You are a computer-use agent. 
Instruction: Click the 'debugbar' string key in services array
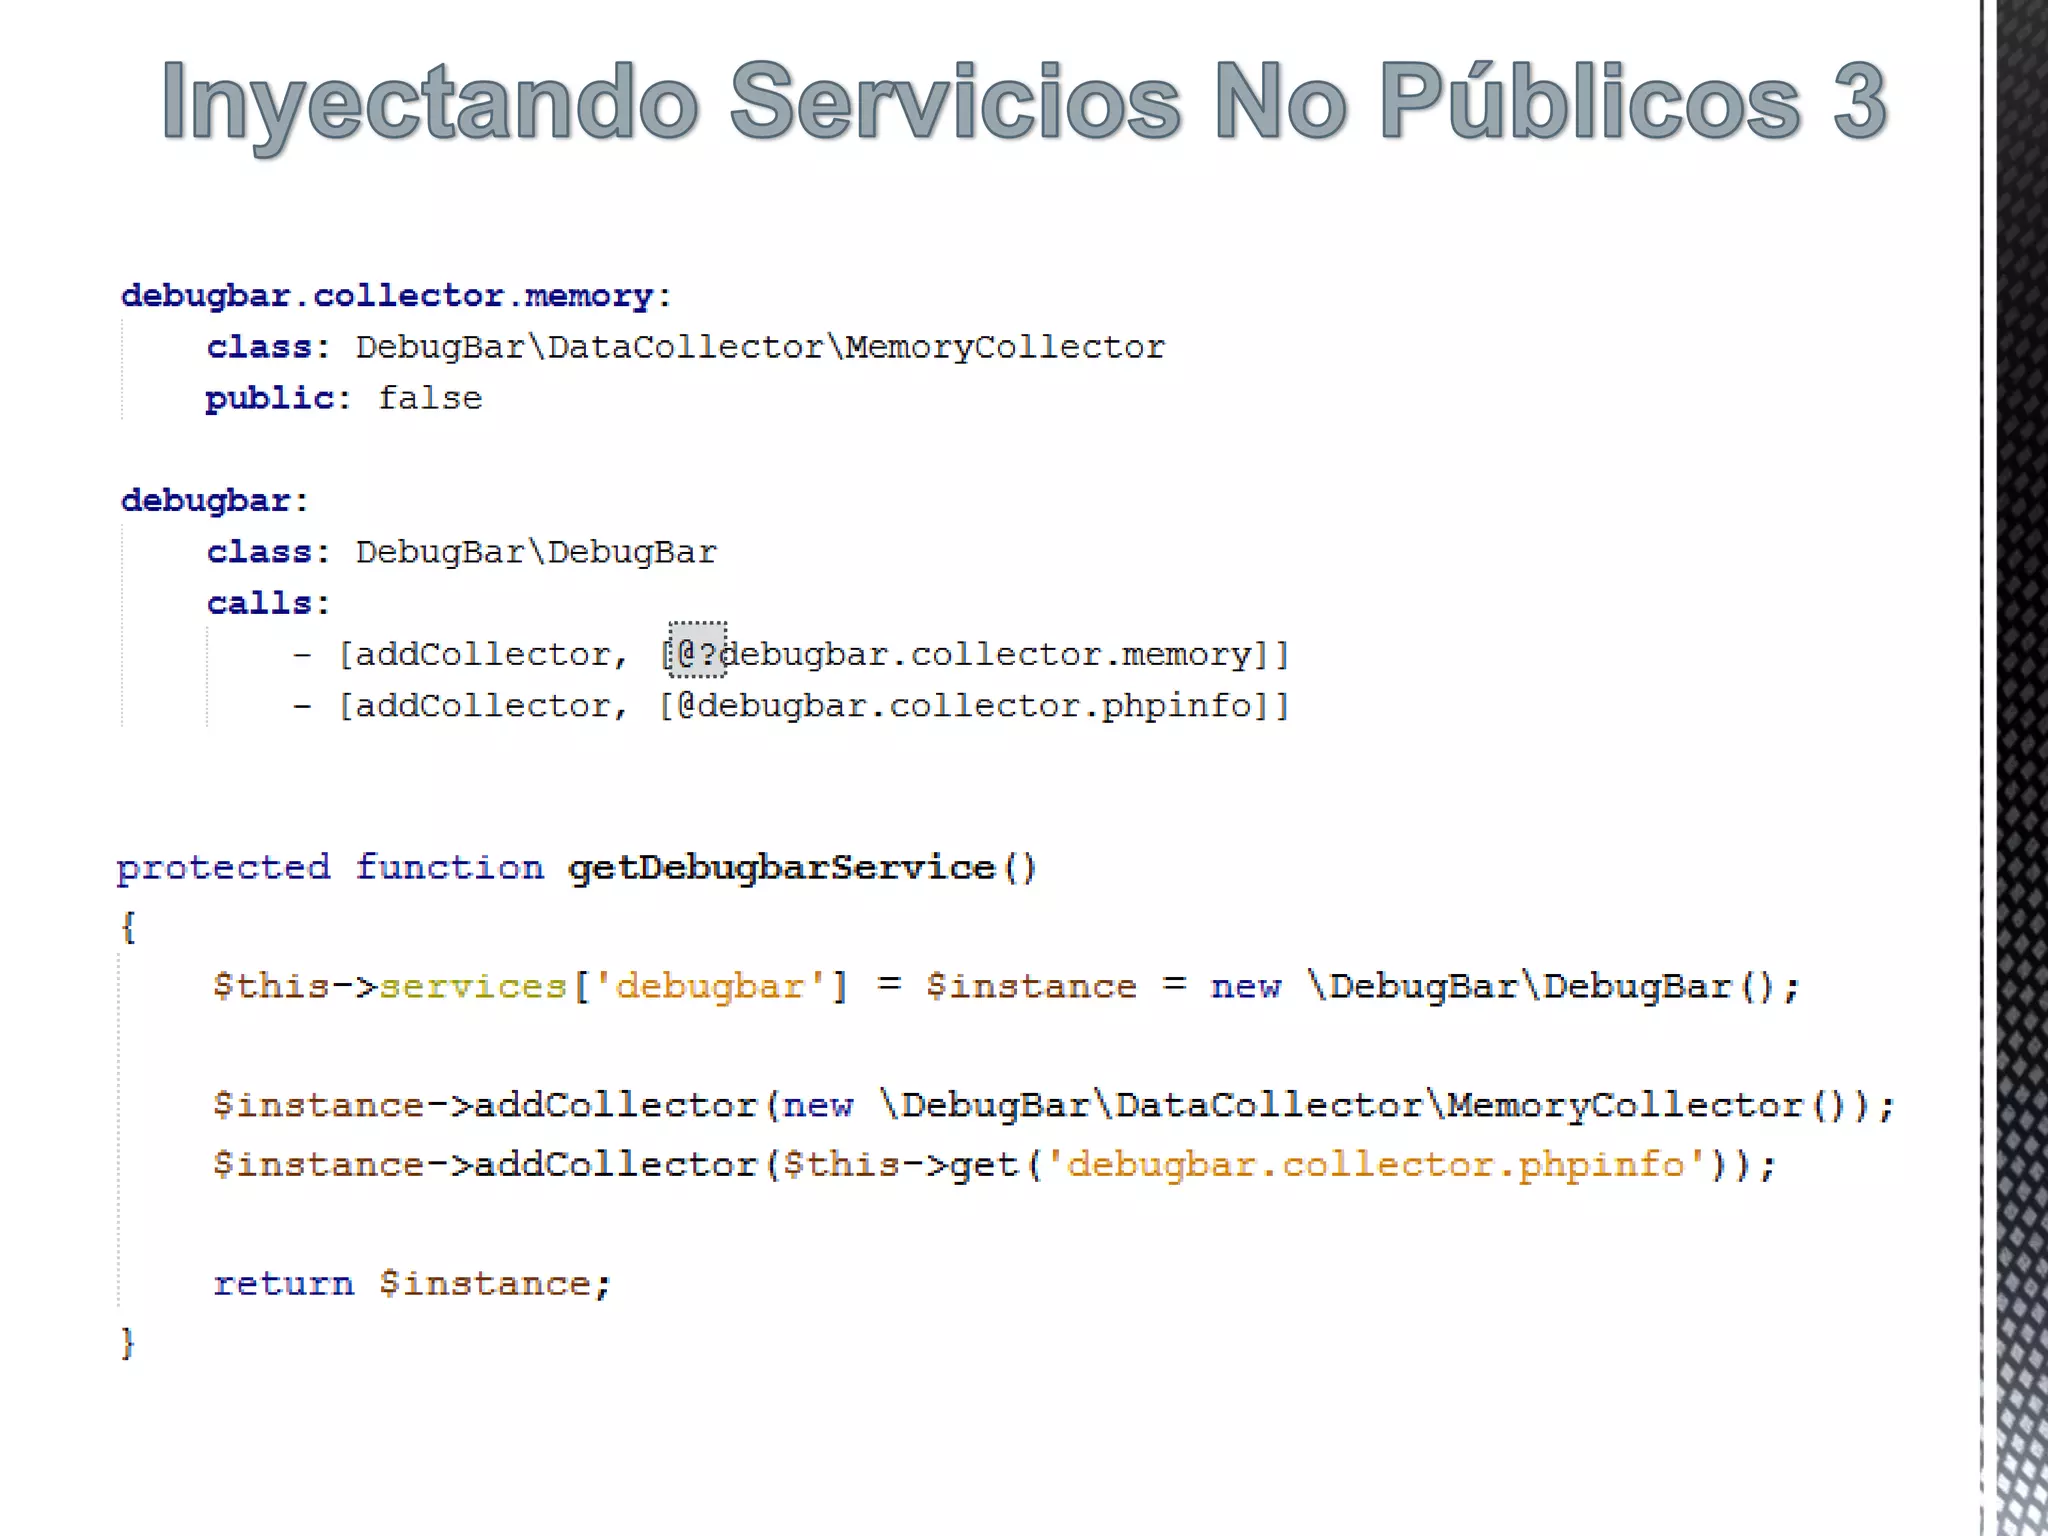click(x=710, y=987)
